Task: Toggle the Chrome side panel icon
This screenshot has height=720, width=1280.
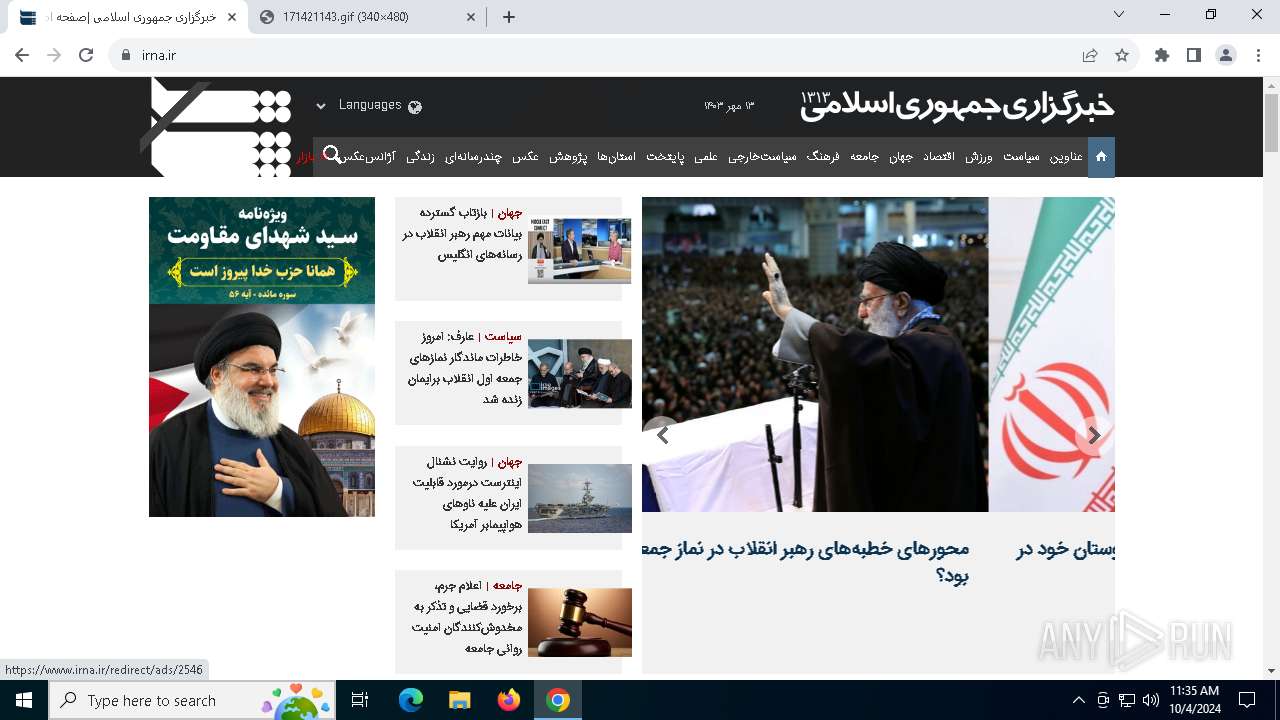Action: tap(1194, 55)
